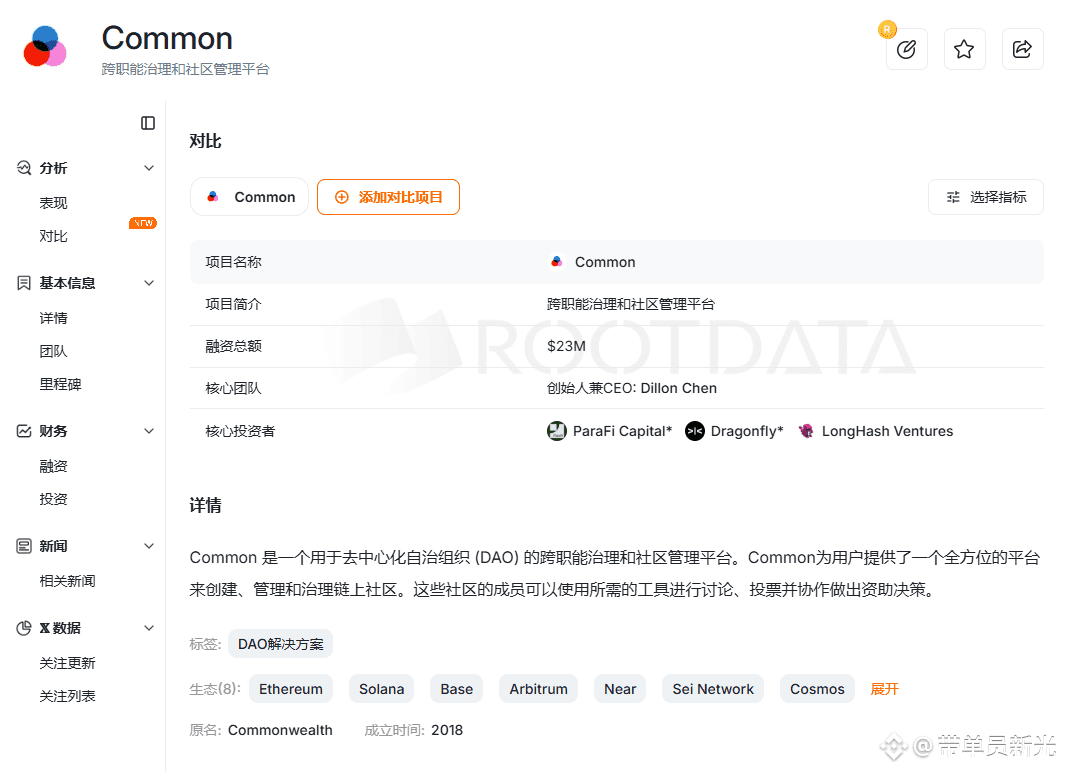Star the Common project as favorite
This screenshot has width=1065, height=772.
click(964, 49)
